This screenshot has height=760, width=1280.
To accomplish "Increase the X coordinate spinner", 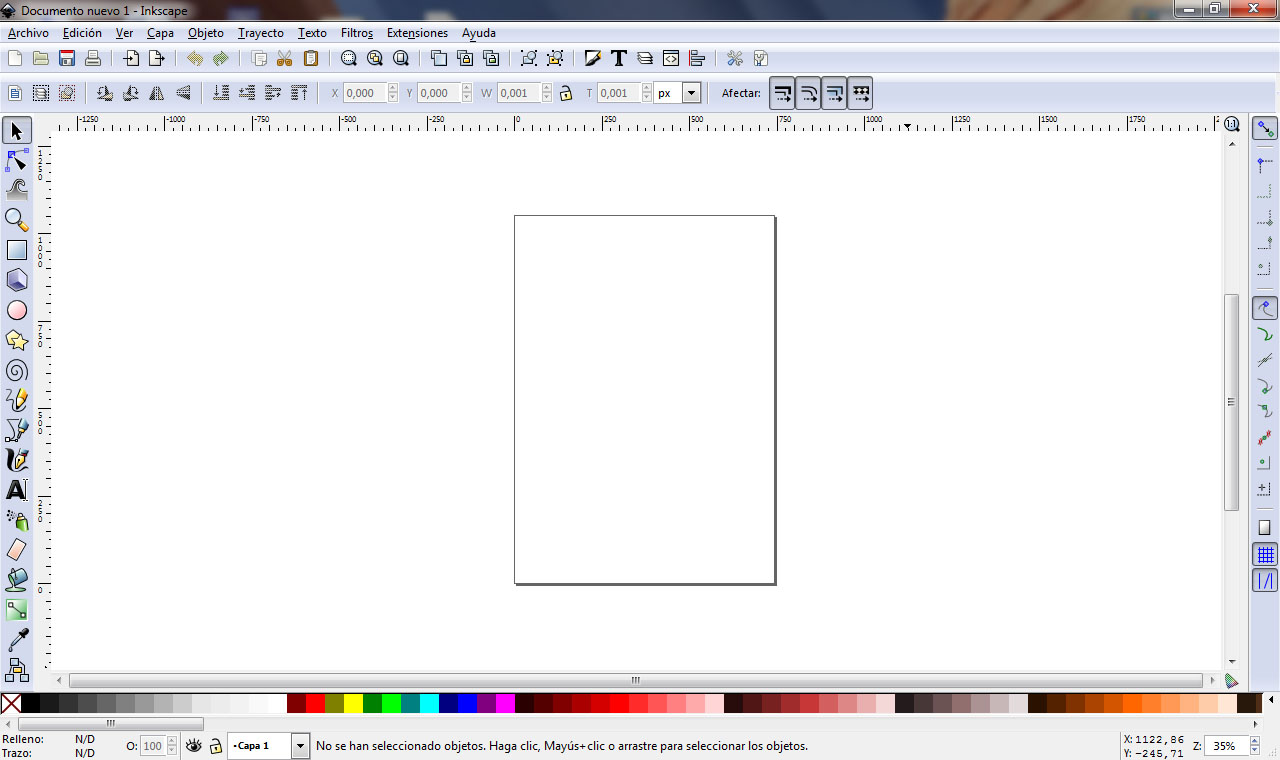I will click(x=393, y=88).
